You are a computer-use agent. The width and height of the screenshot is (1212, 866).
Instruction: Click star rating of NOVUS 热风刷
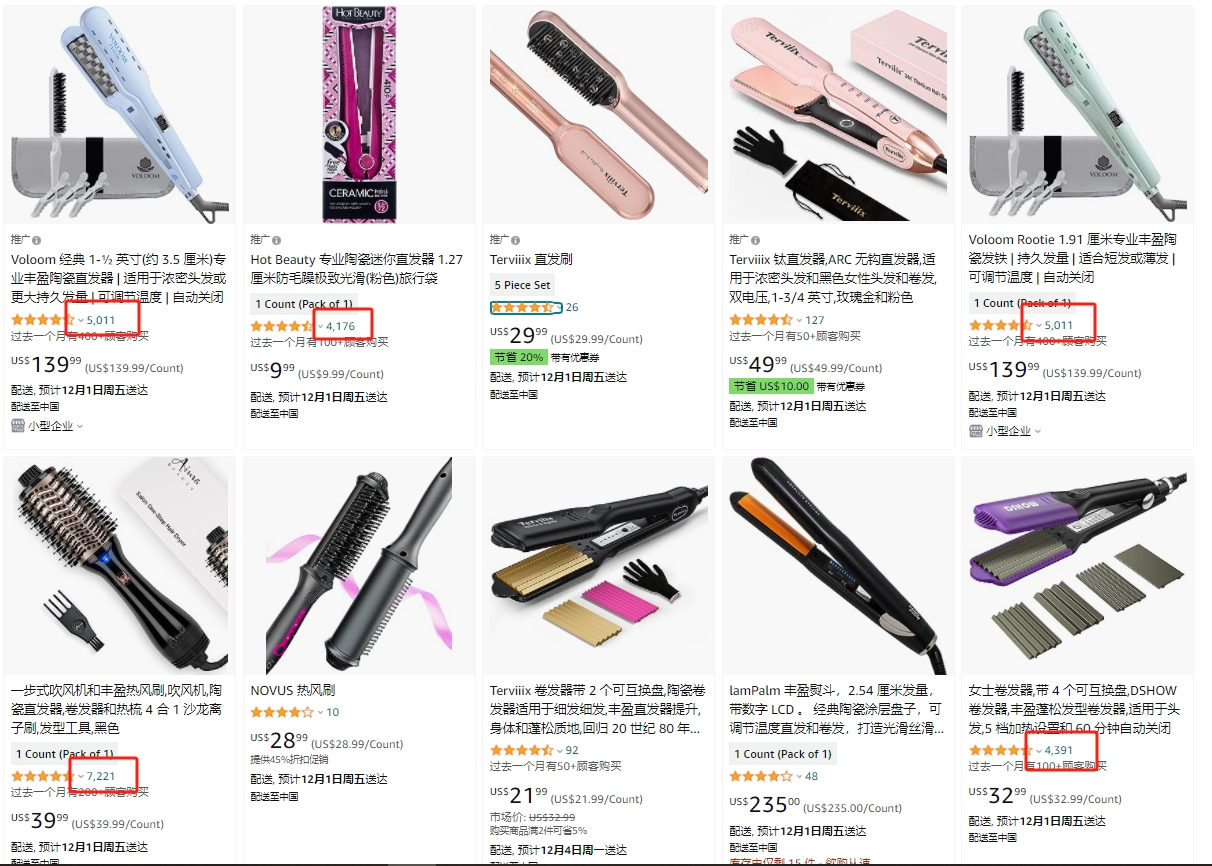coord(281,713)
